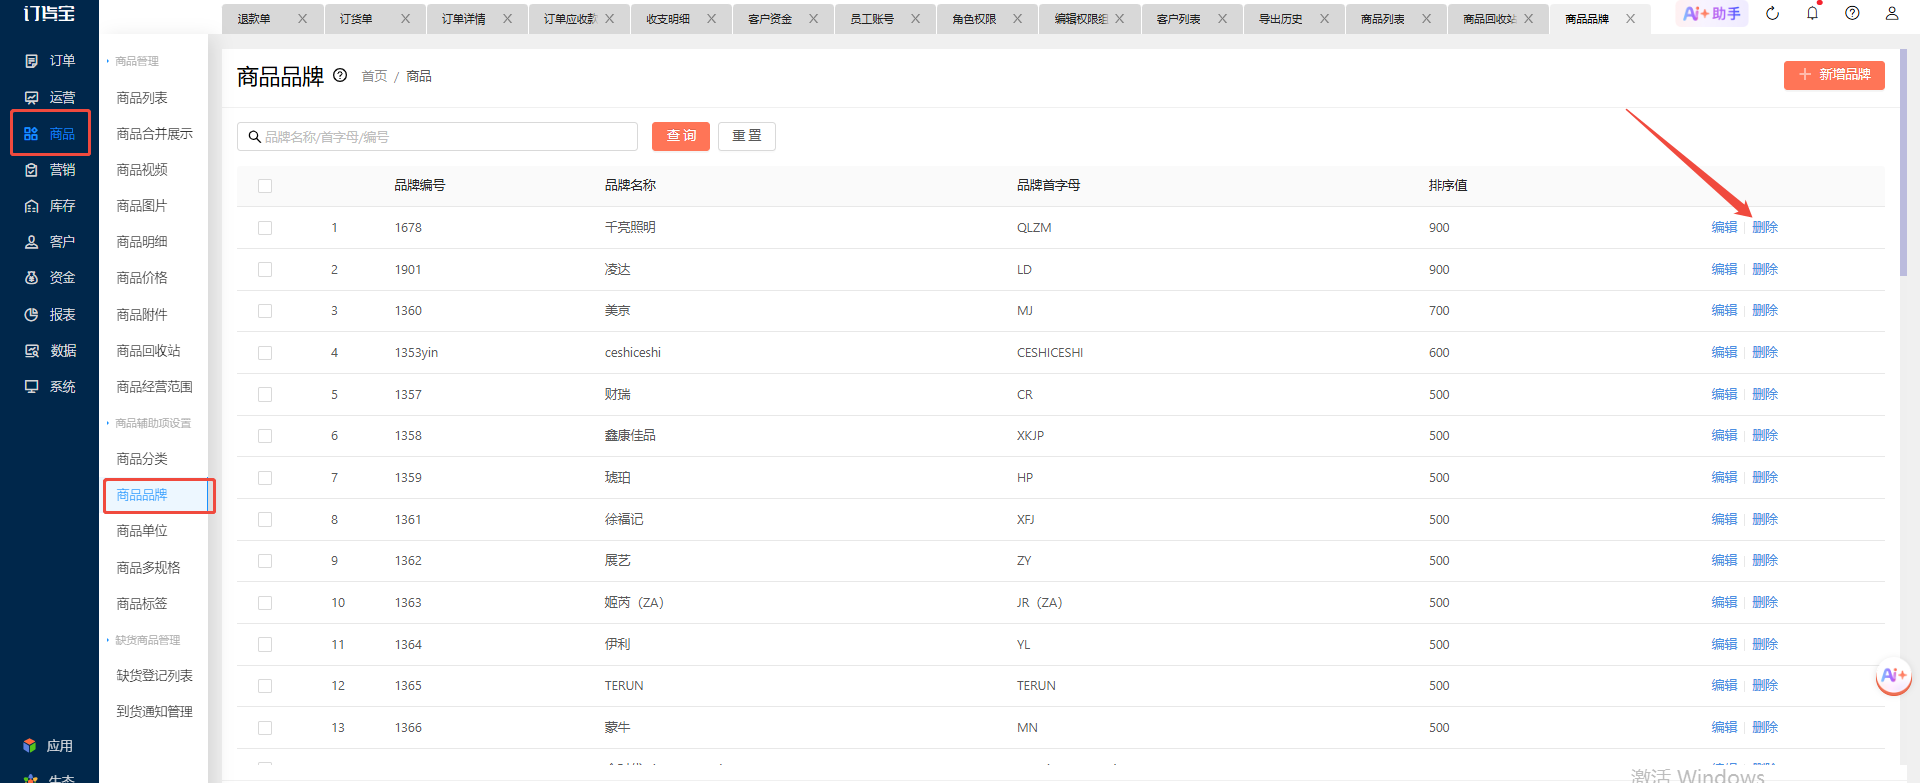
Task: Open the 订单 sidebar module
Action: coord(49,61)
